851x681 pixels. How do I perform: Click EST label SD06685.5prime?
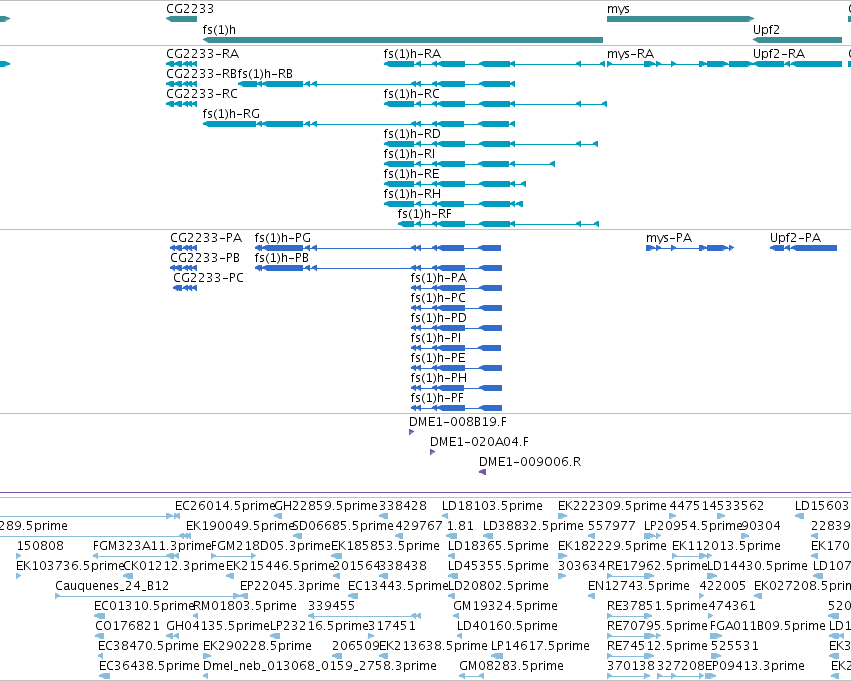point(342,526)
